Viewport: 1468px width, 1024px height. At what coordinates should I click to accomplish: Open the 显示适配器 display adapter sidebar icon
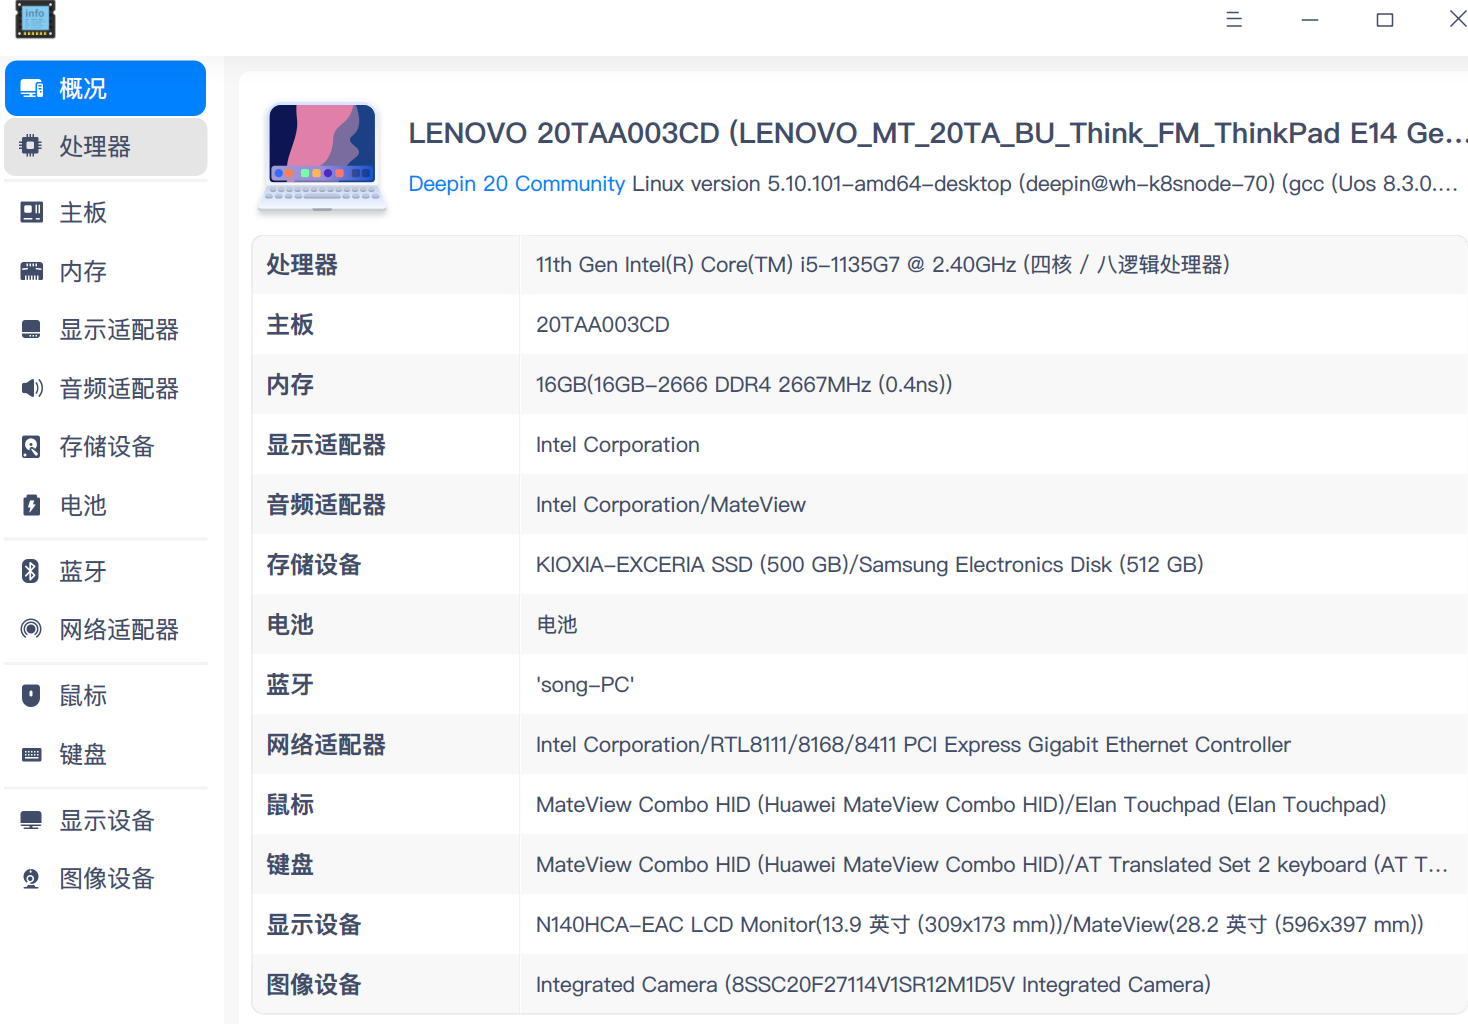pos(32,329)
